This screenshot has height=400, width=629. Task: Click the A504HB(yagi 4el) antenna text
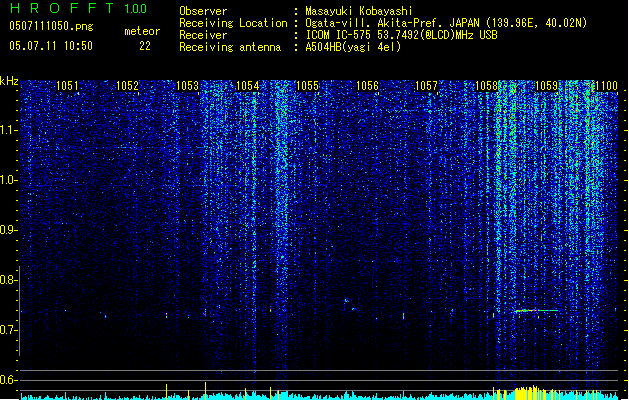[x=353, y=47]
